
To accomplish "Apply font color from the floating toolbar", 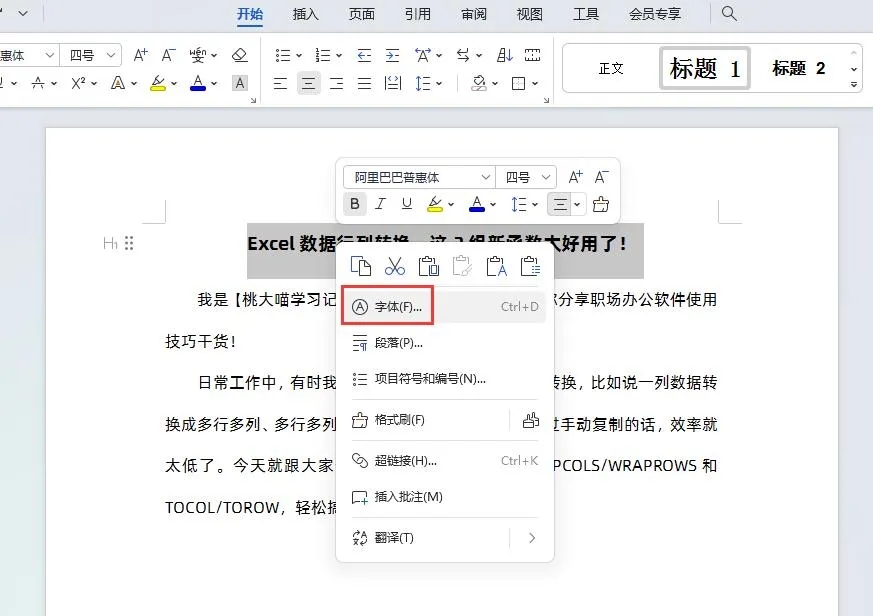I will coord(477,204).
